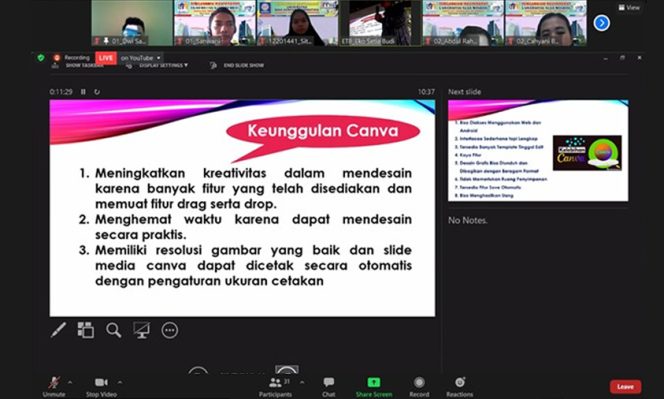Click the green Share Screen button
The height and width of the screenshot is (399, 664).
[x=374, y=386]
